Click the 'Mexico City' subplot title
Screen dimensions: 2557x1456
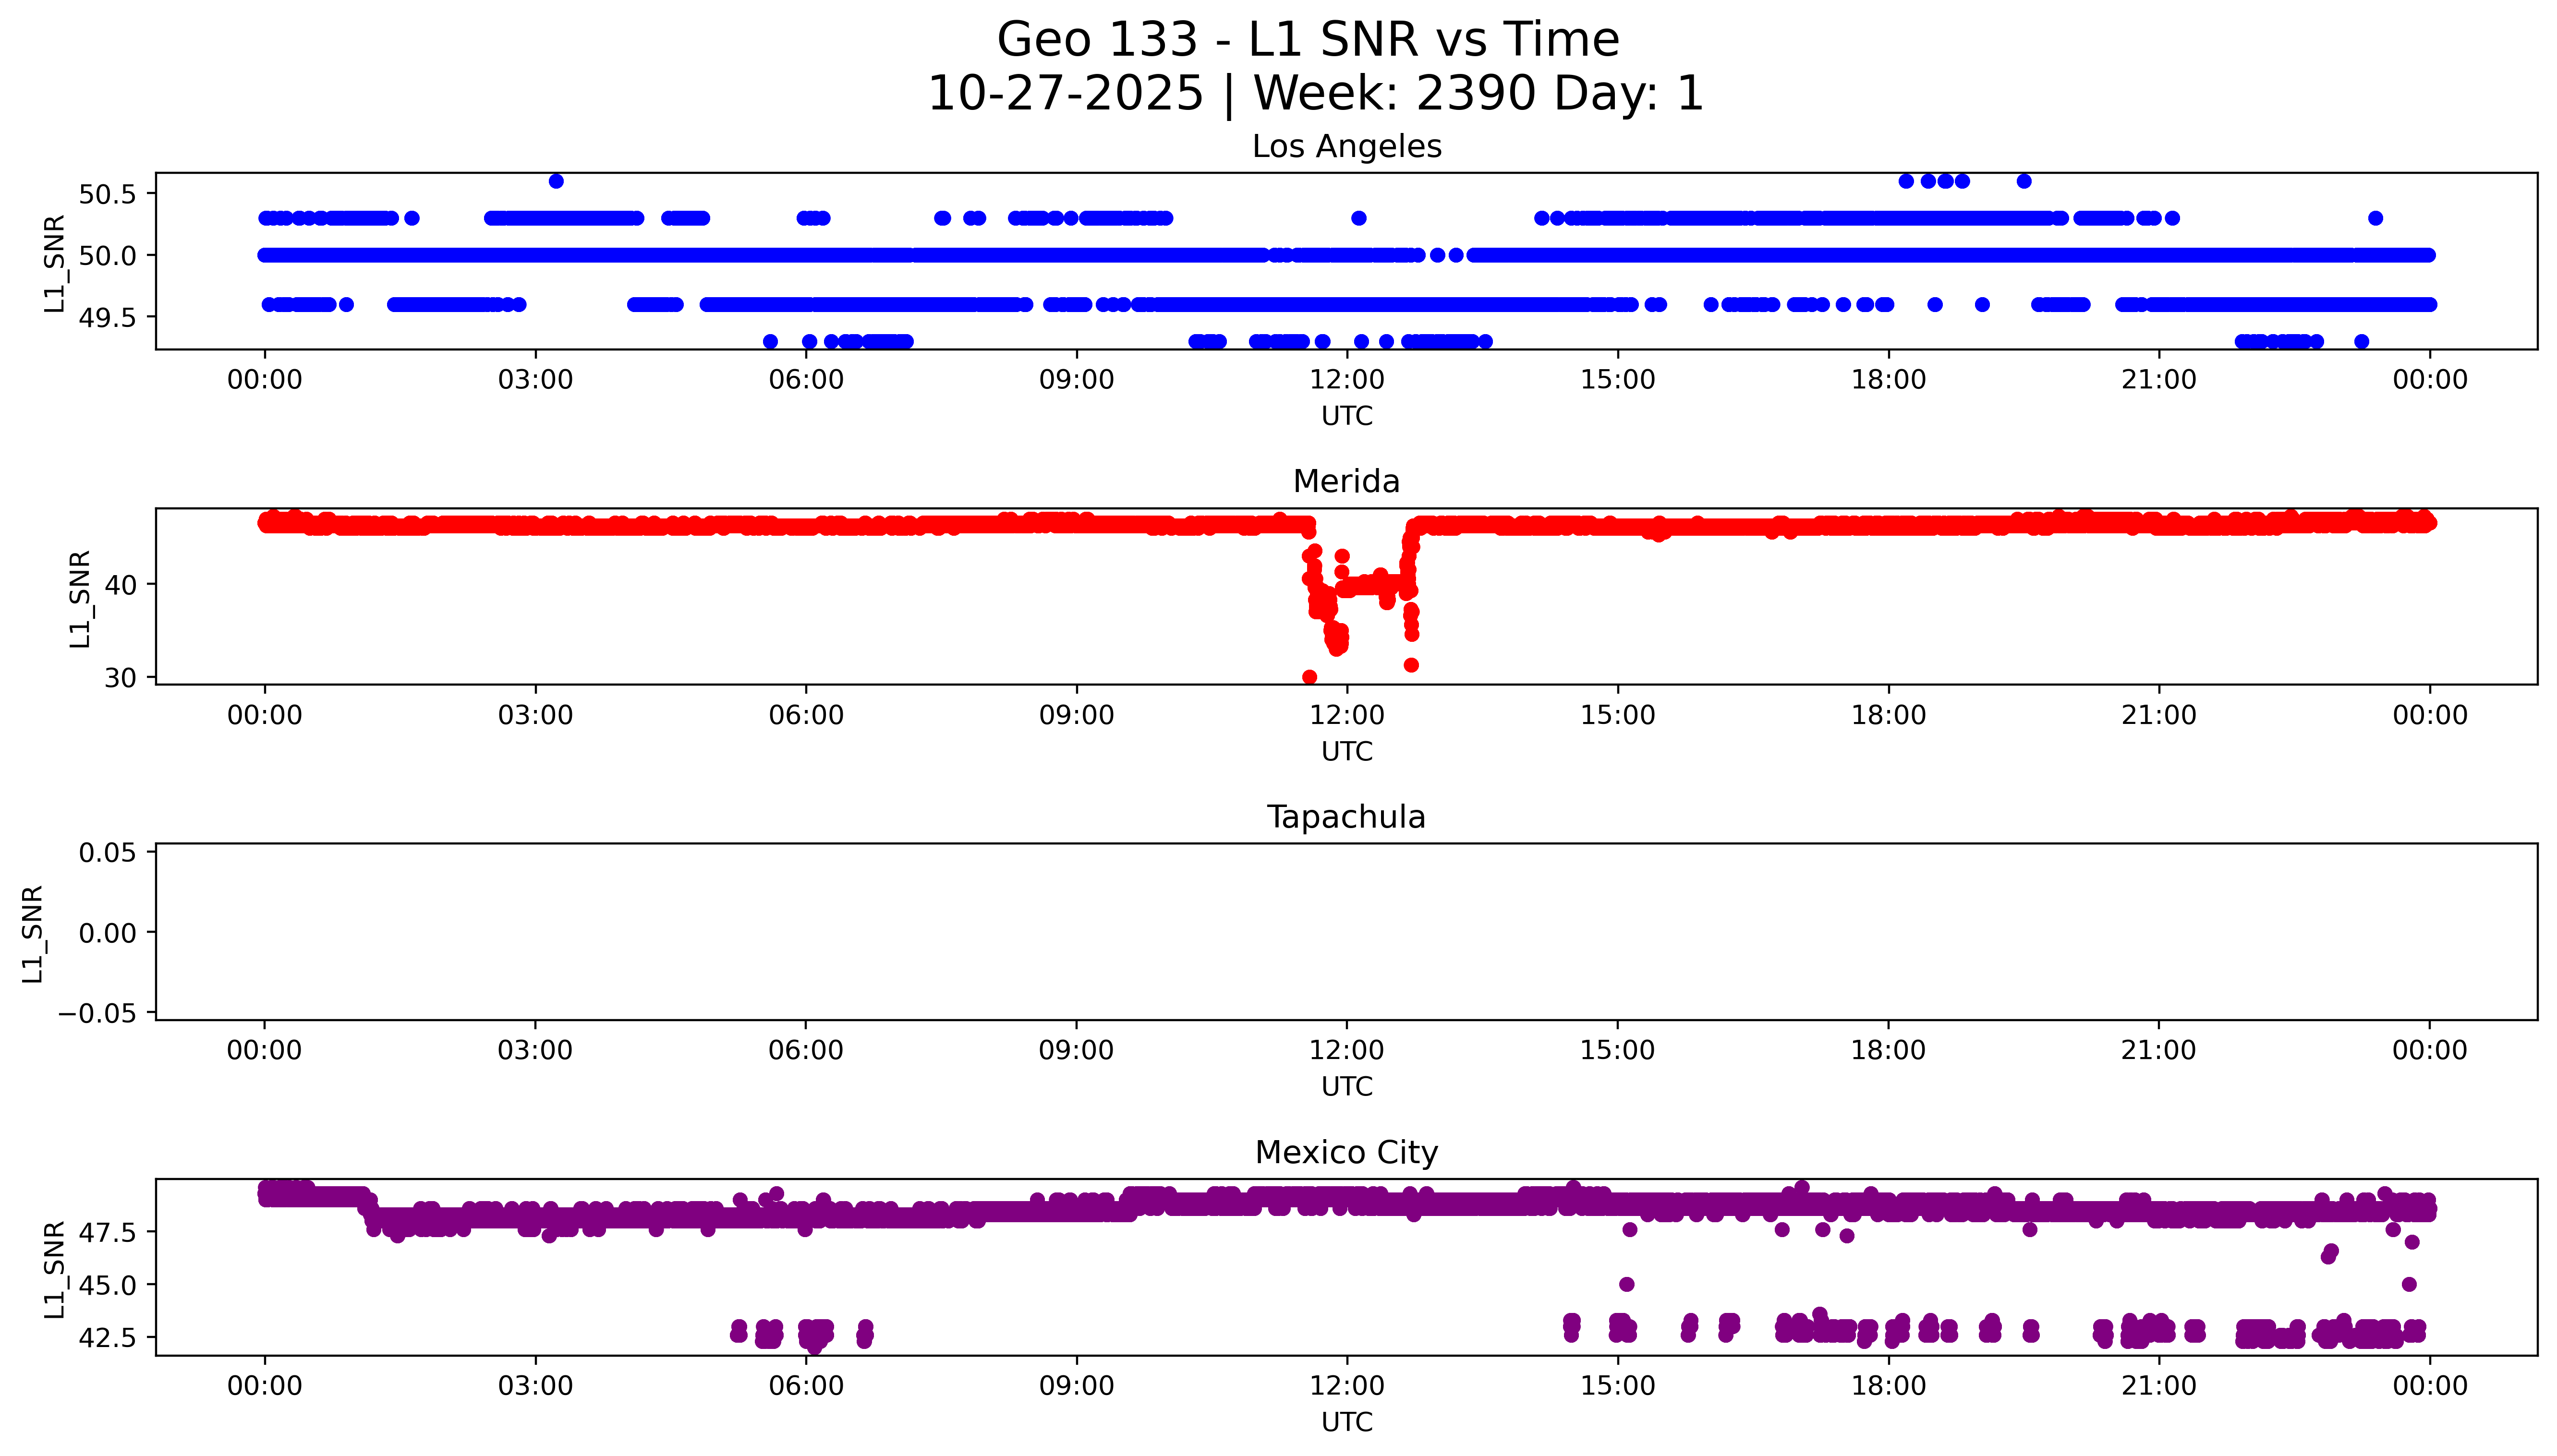point(1346,1153)
